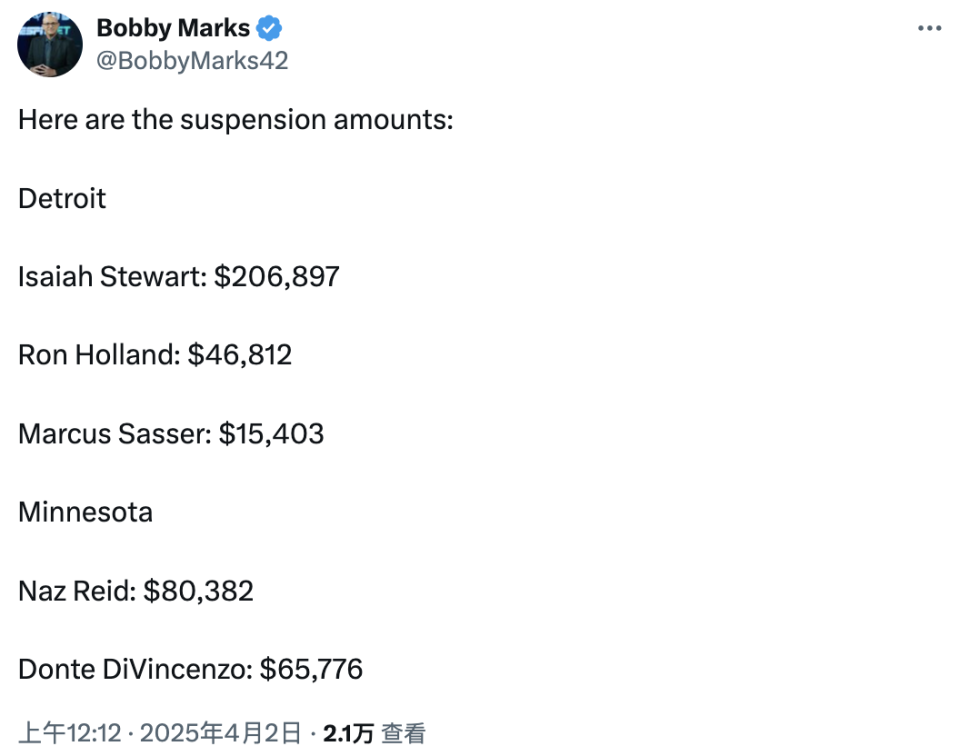This screenshot has width=960, height=756.
Task: Open the tweet's more options ellipsis
Action: coord(929,29)
